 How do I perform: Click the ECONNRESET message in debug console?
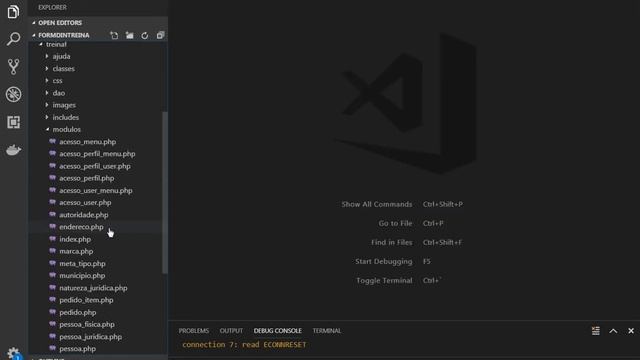point(244,345)
